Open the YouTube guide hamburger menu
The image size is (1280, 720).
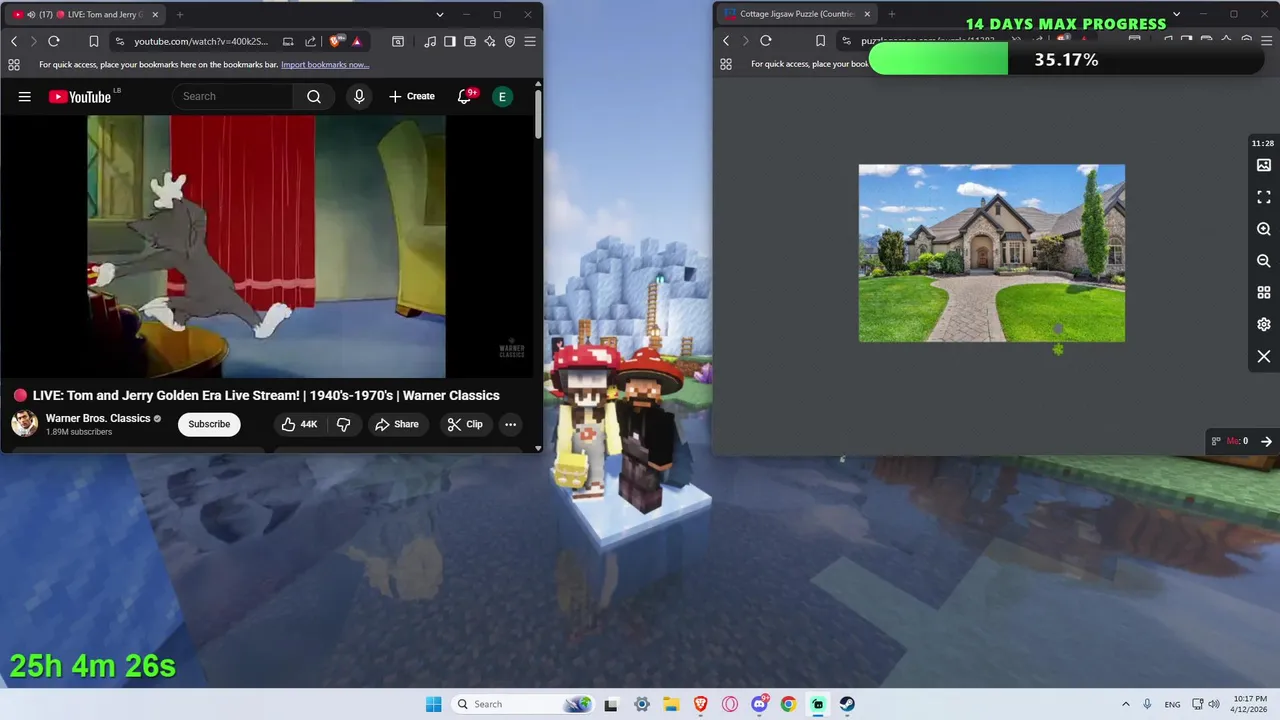point(24,96)
